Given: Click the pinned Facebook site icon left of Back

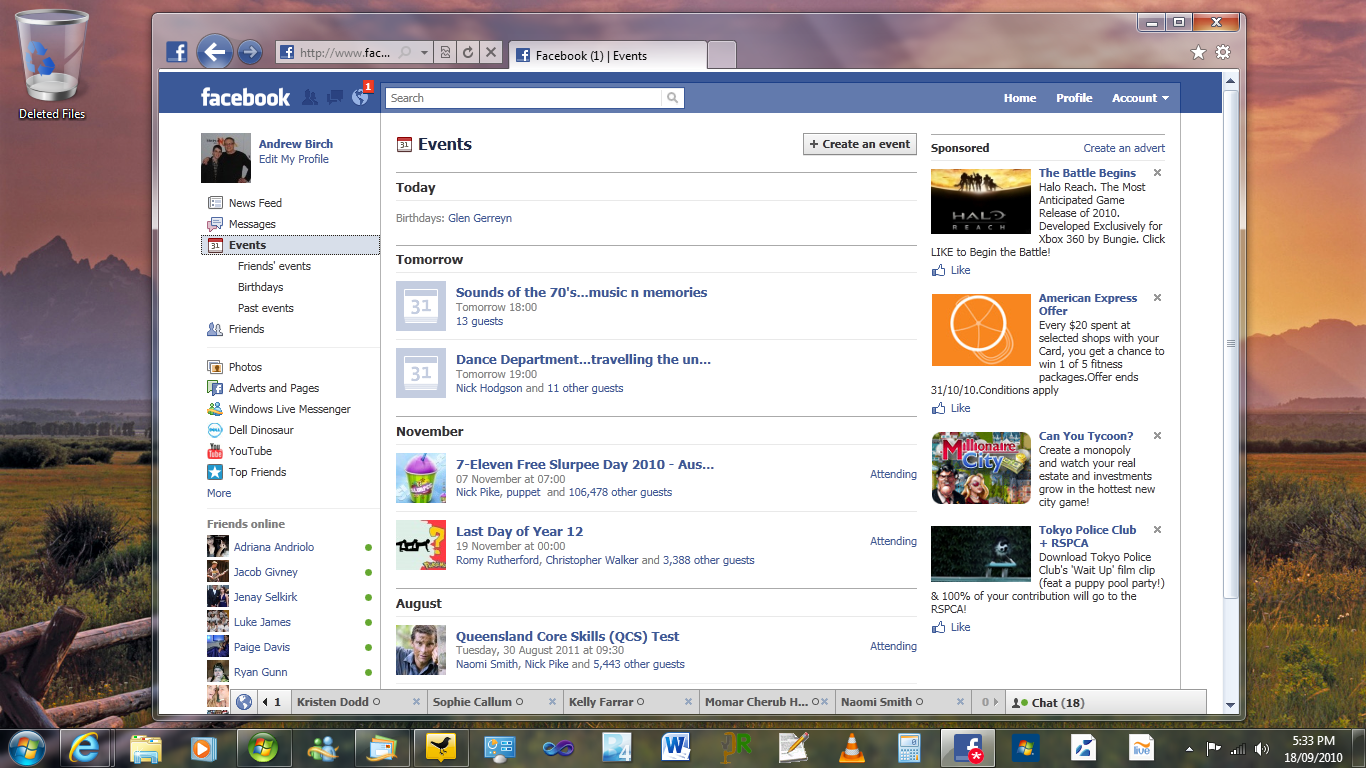Looking at the screenshot, I should coord(177,53).
